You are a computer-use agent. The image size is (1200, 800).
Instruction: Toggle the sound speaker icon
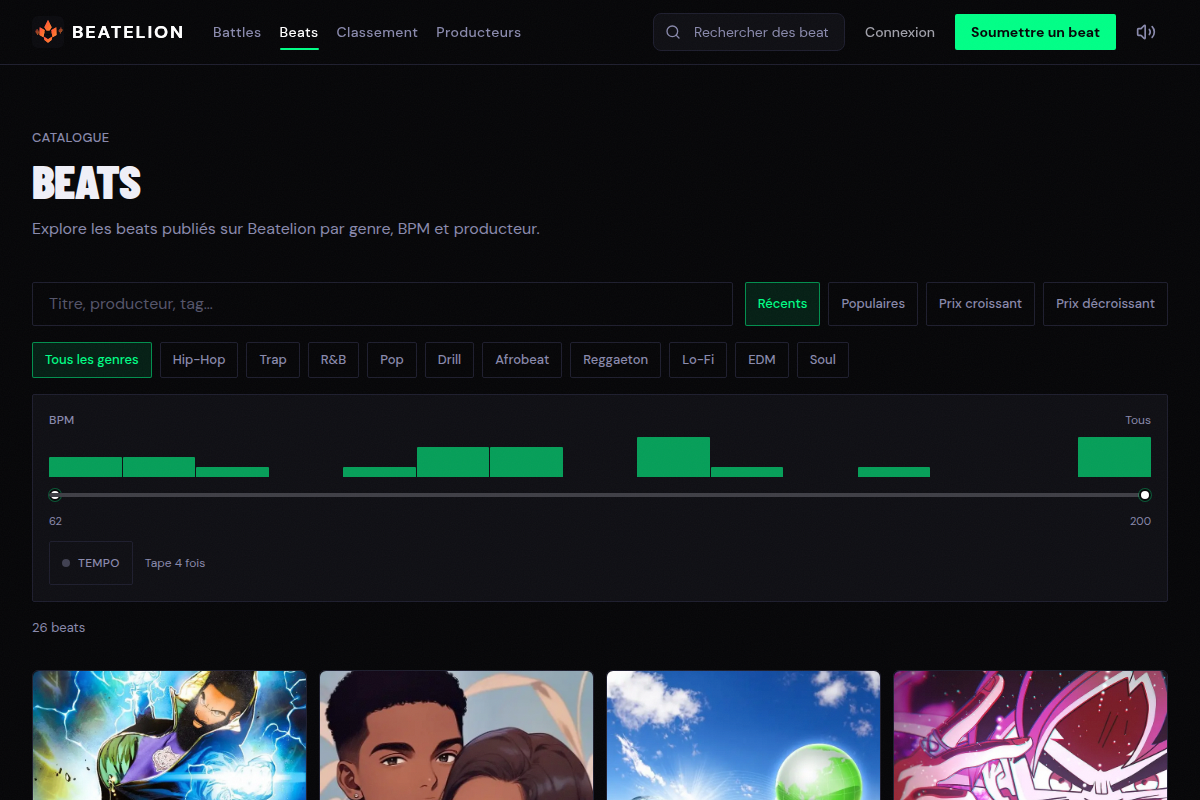1146,32
